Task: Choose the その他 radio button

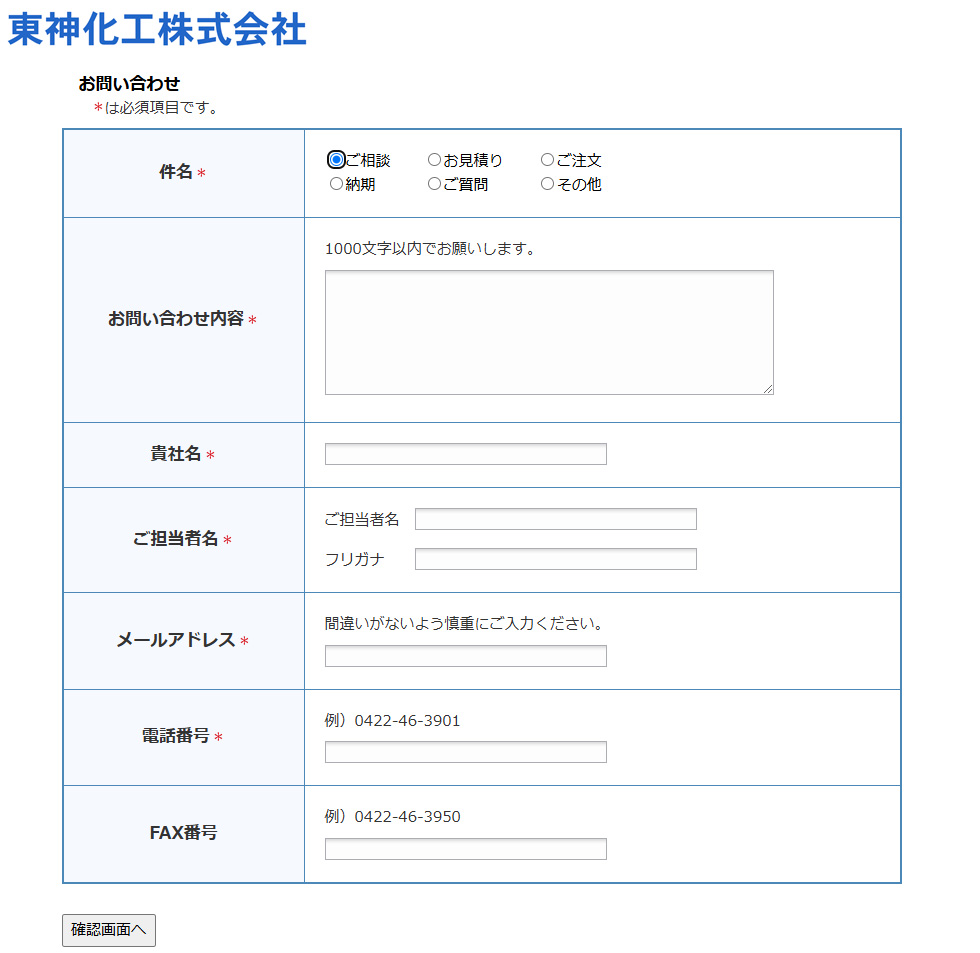Action: 548,184
